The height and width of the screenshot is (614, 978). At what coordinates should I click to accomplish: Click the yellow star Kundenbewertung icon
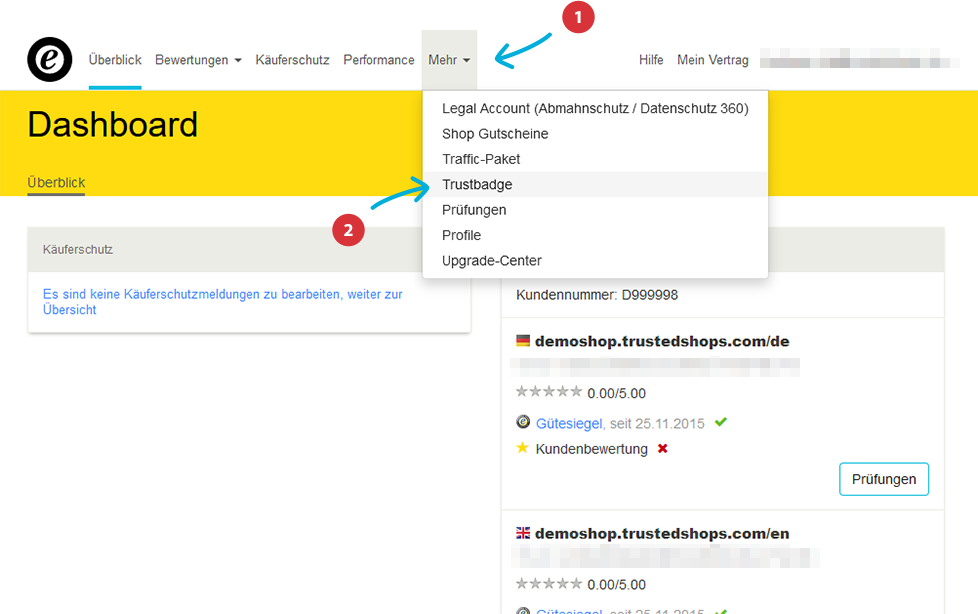tap(523, 448)
